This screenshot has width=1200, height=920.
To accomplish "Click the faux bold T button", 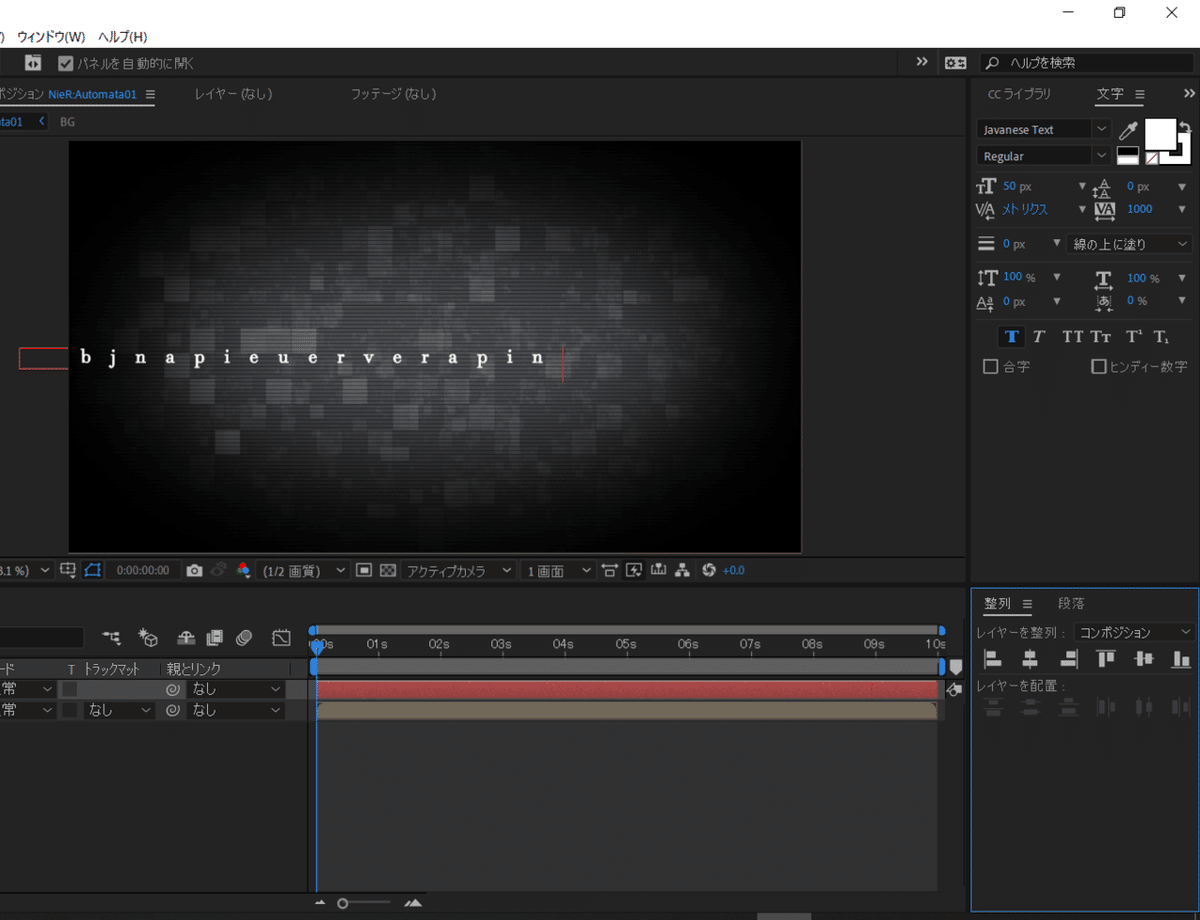I will click(1011, 336).
